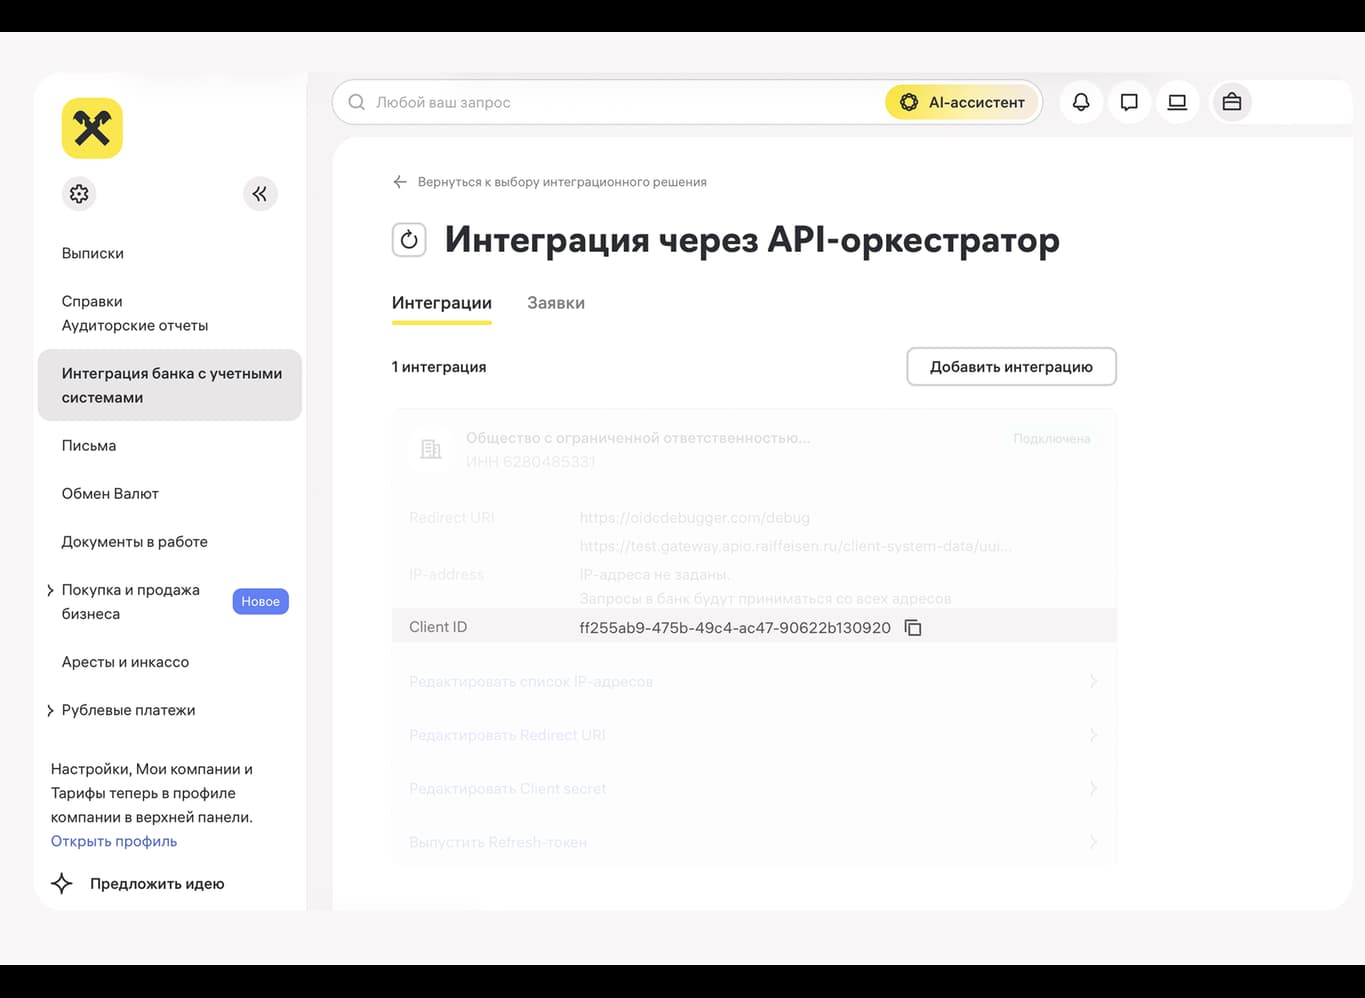Click the Подключена status label
This screenshot has height=998, width=1365.
click(x=1052, y=438)
